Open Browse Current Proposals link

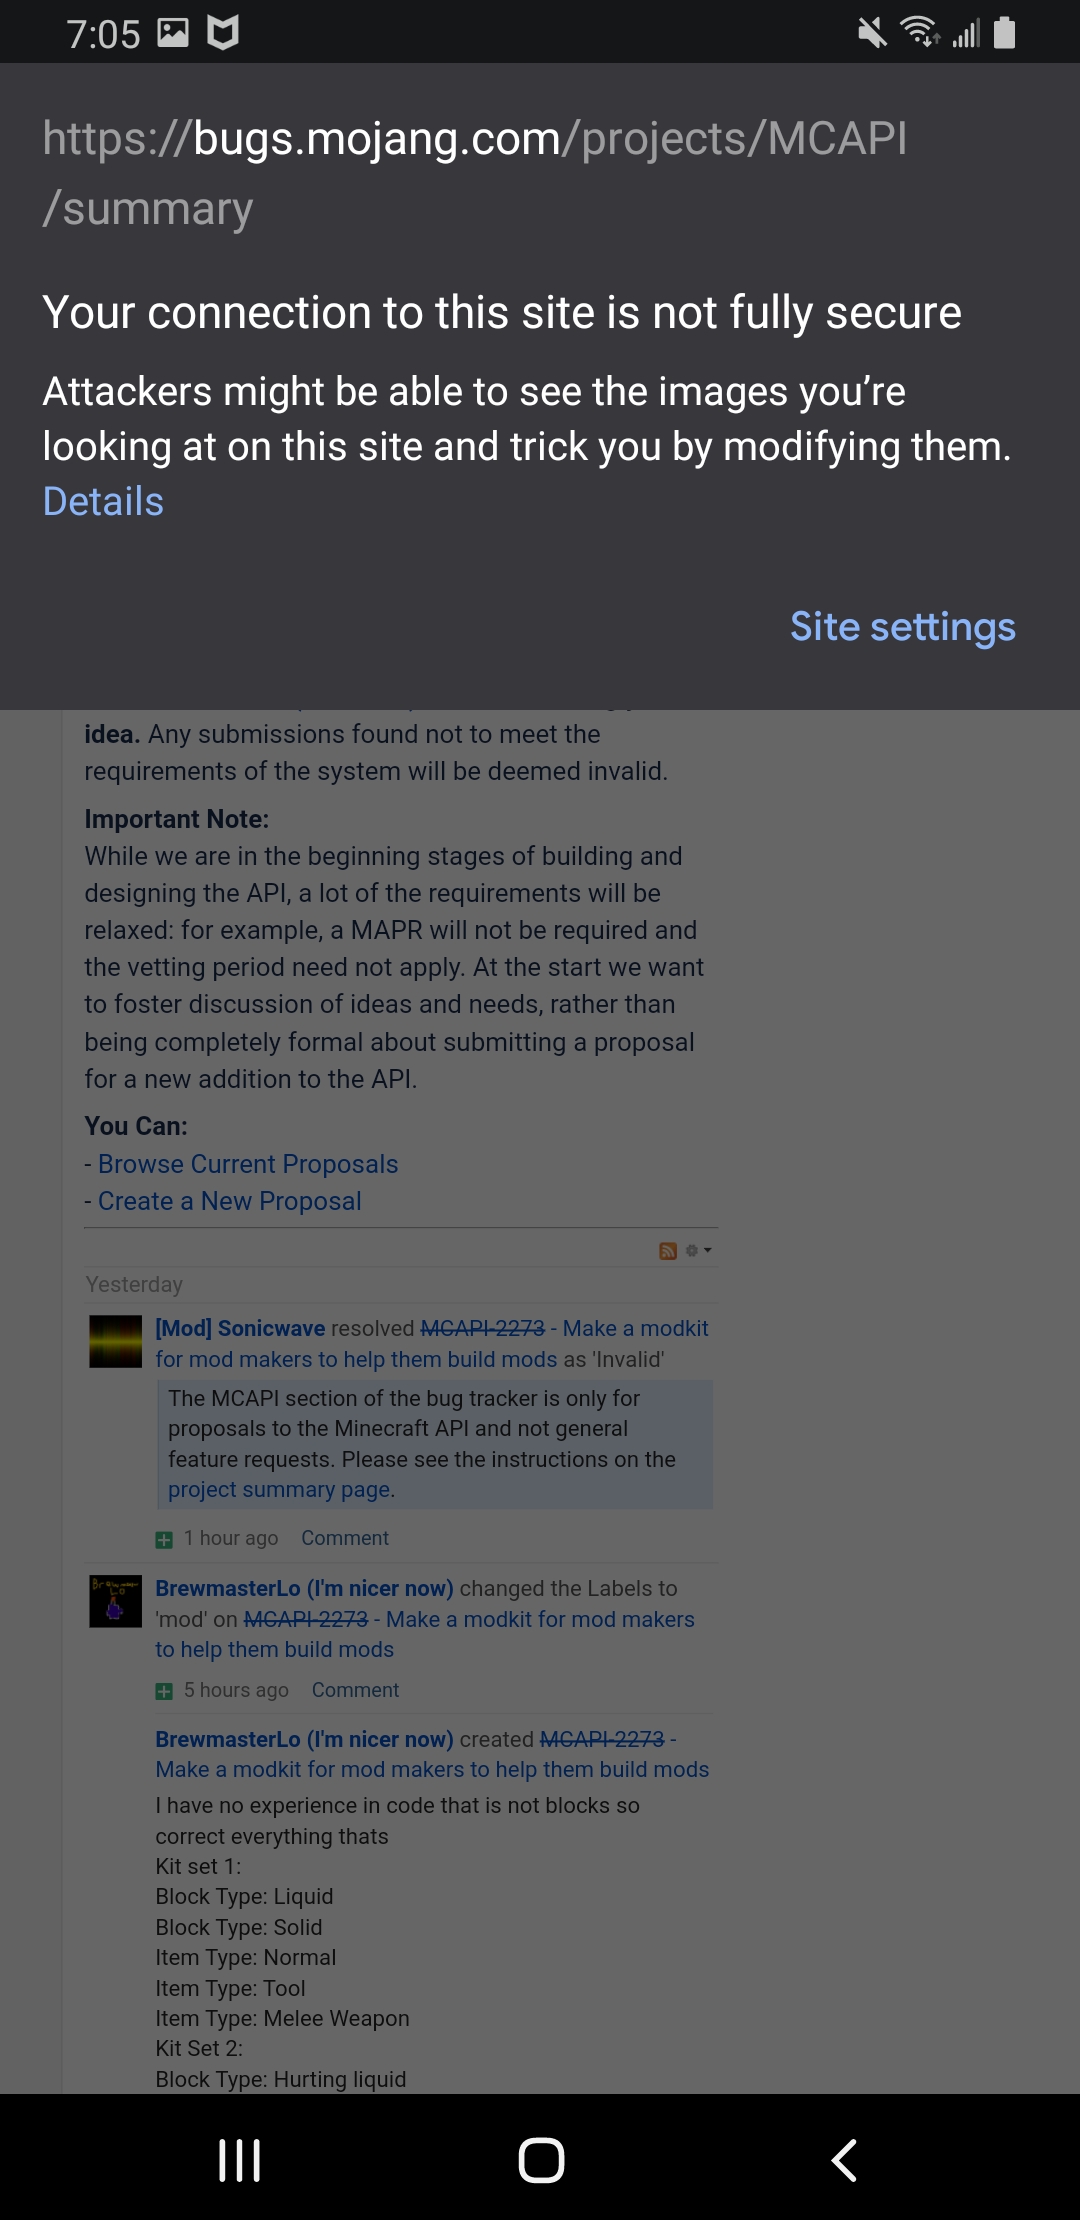click(248, 1164)
